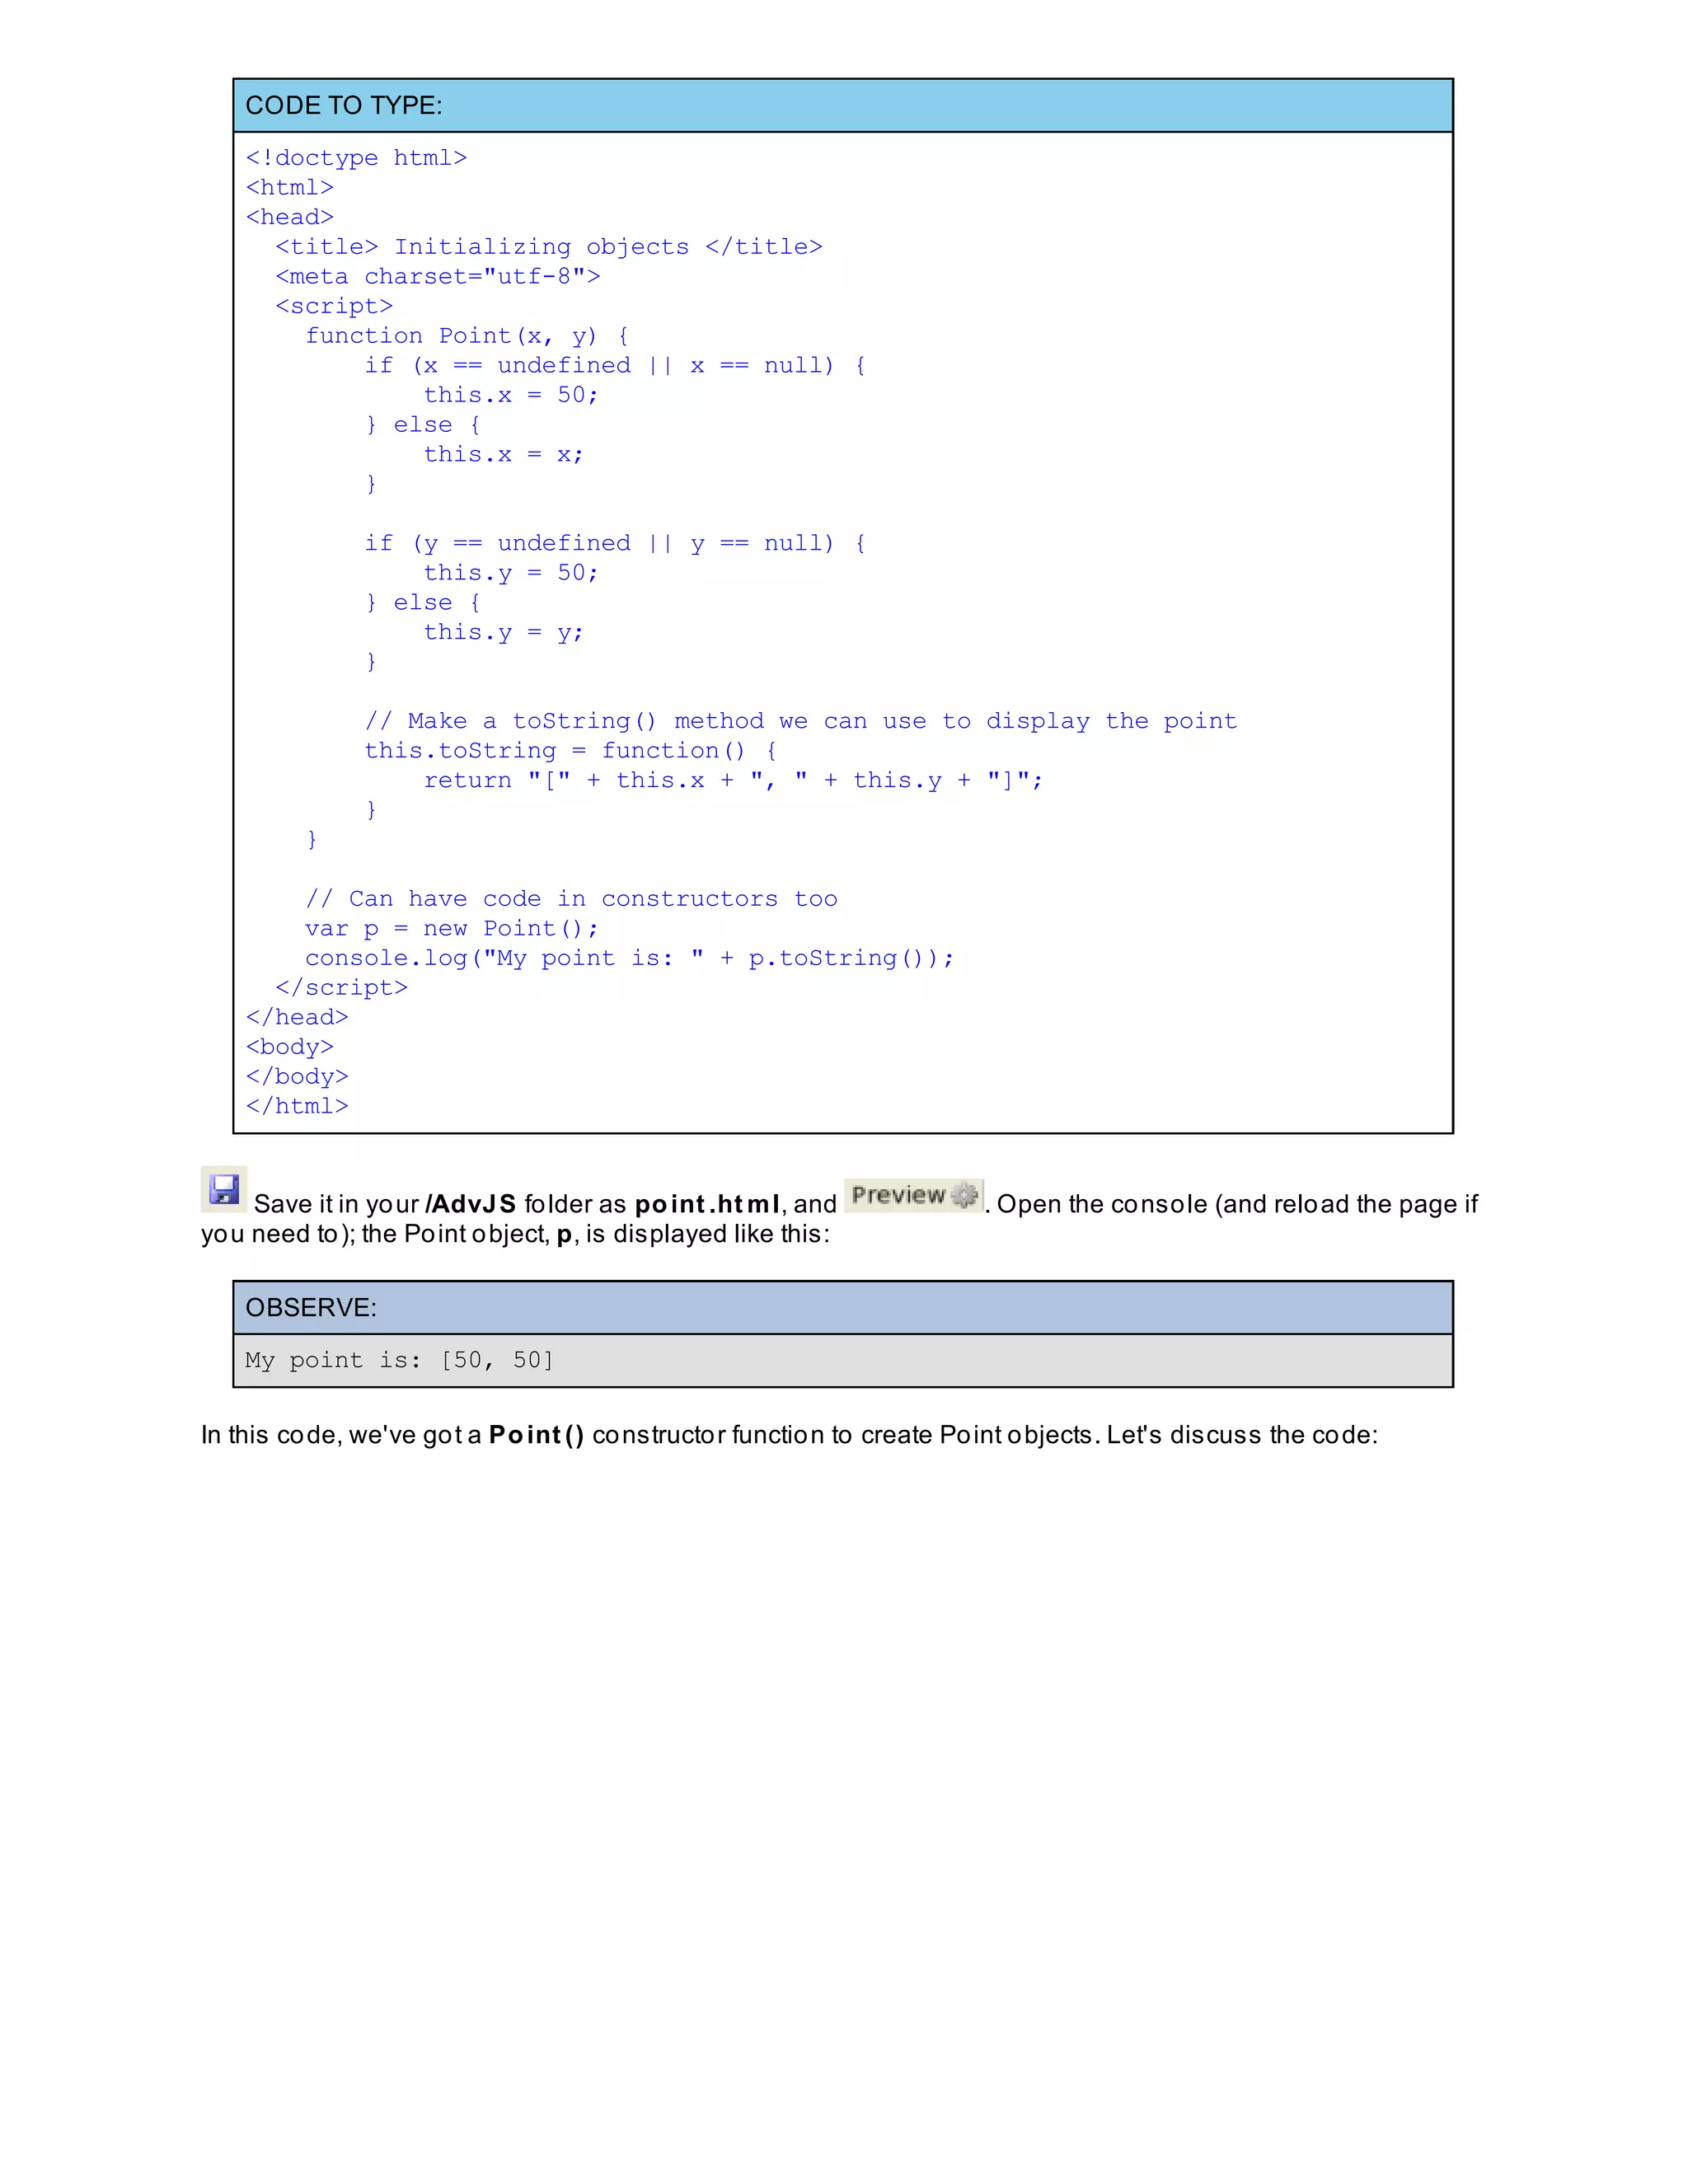Click the line 'var p = new Point();'

pos(452,929)
